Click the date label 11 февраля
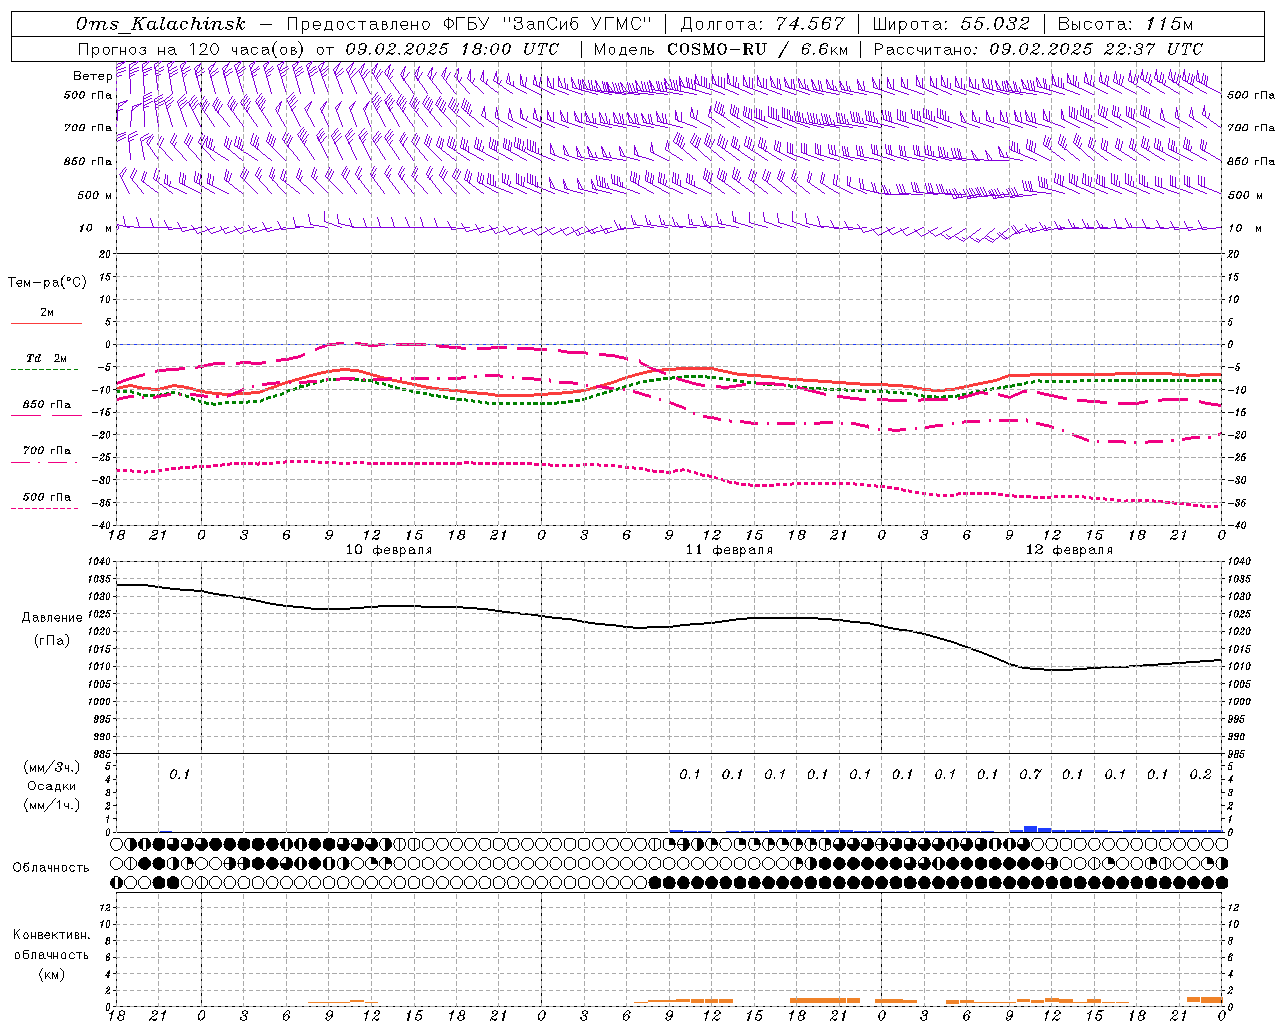Viewport: 1280px width, 1024px height. pyautogui.click(x=729, y=550)
